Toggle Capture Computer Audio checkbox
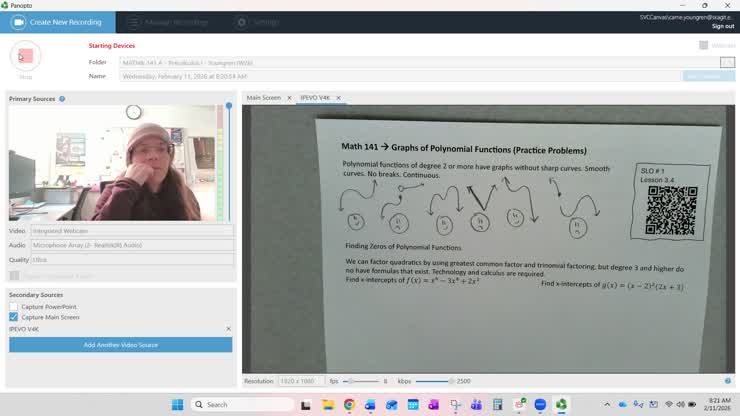Image resolution: width=740 pixels, height=416 pixels. click(14, 276)
